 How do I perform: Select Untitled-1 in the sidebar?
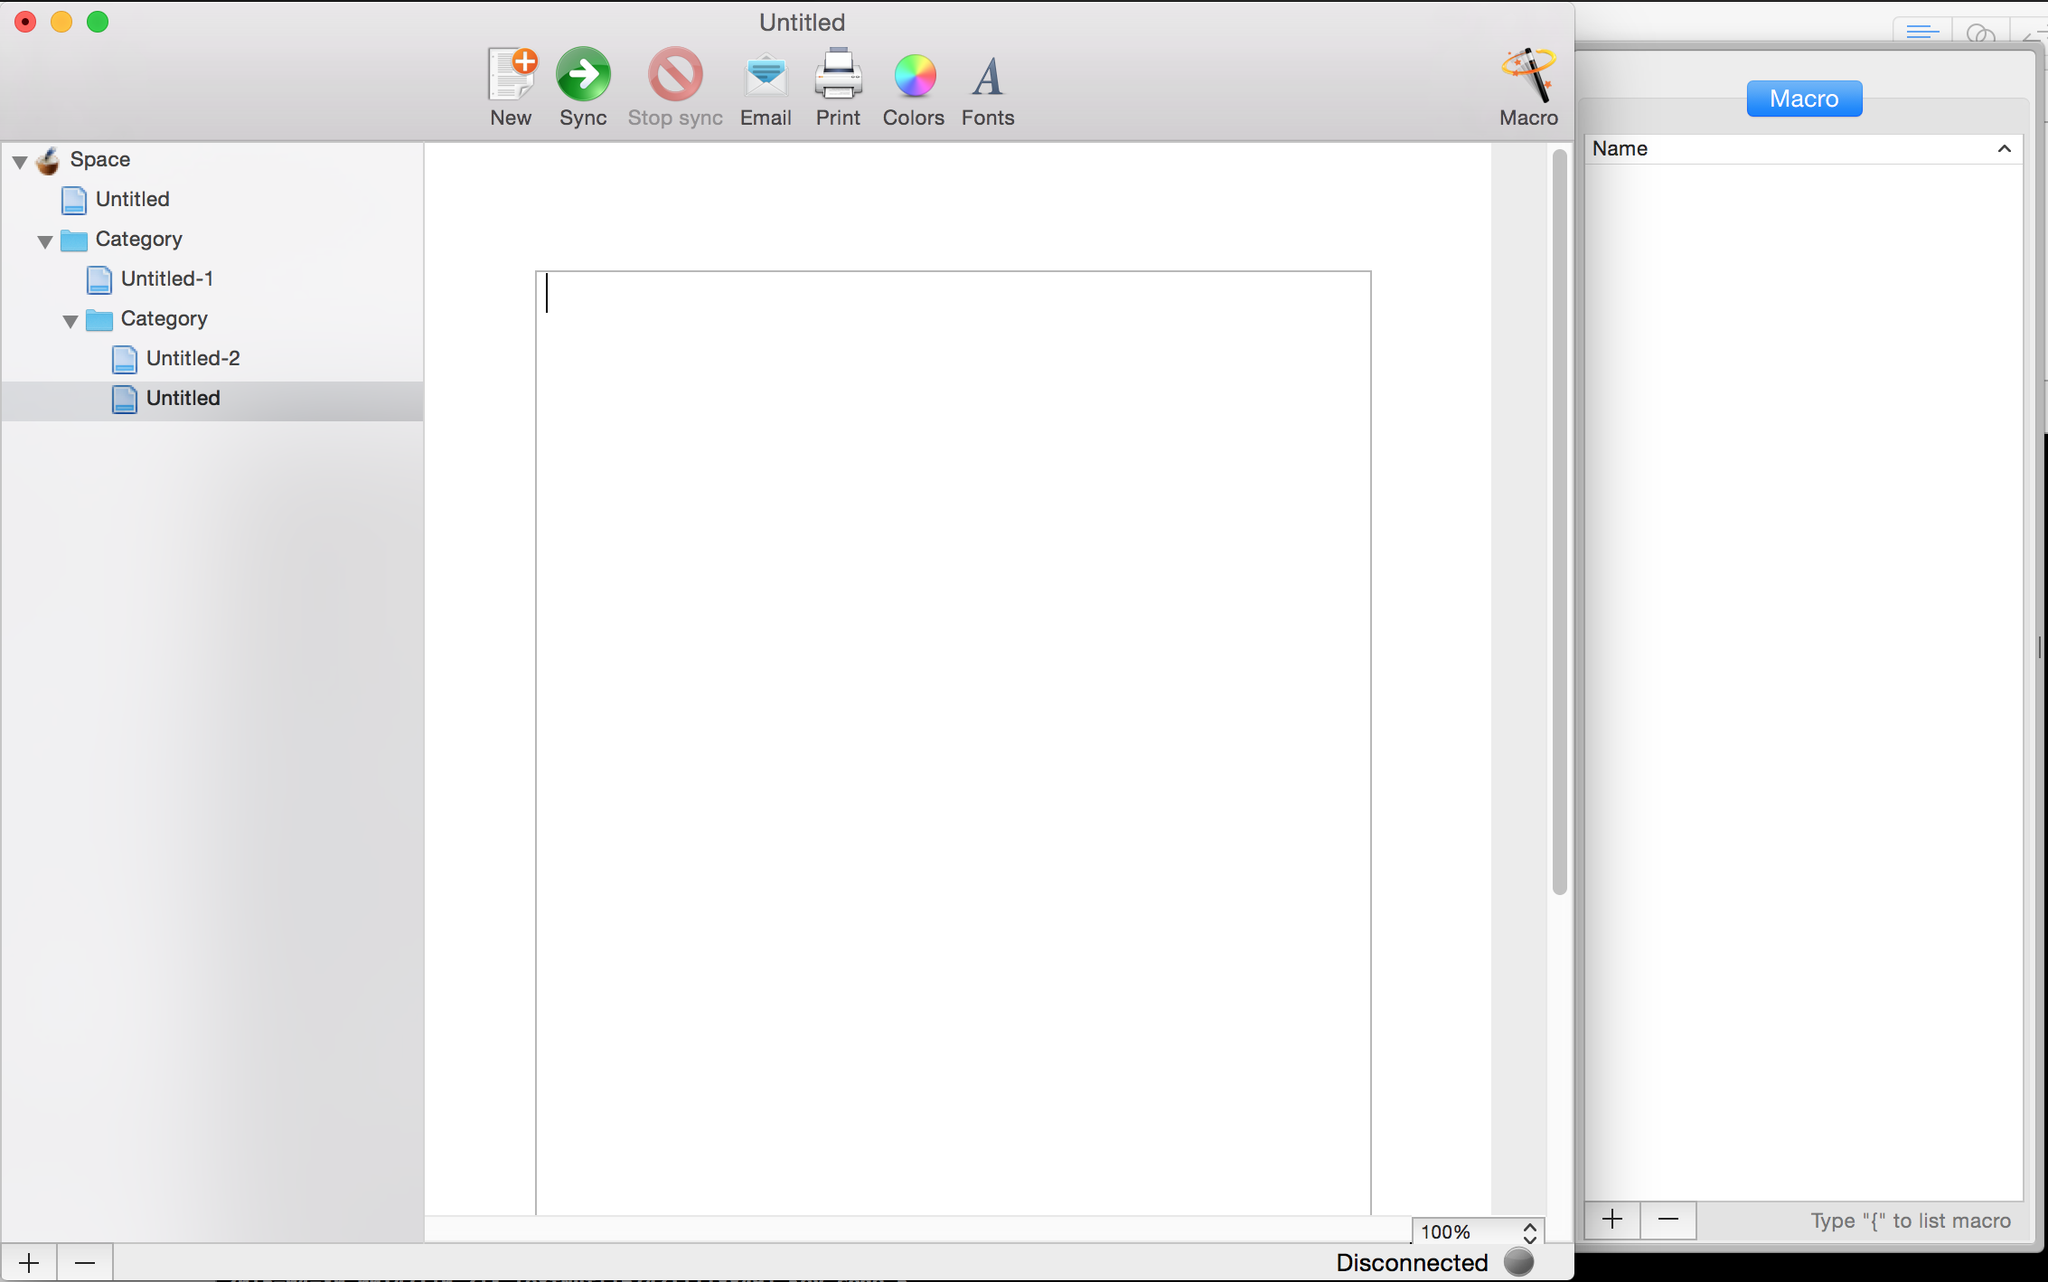(x=166, y=279)
